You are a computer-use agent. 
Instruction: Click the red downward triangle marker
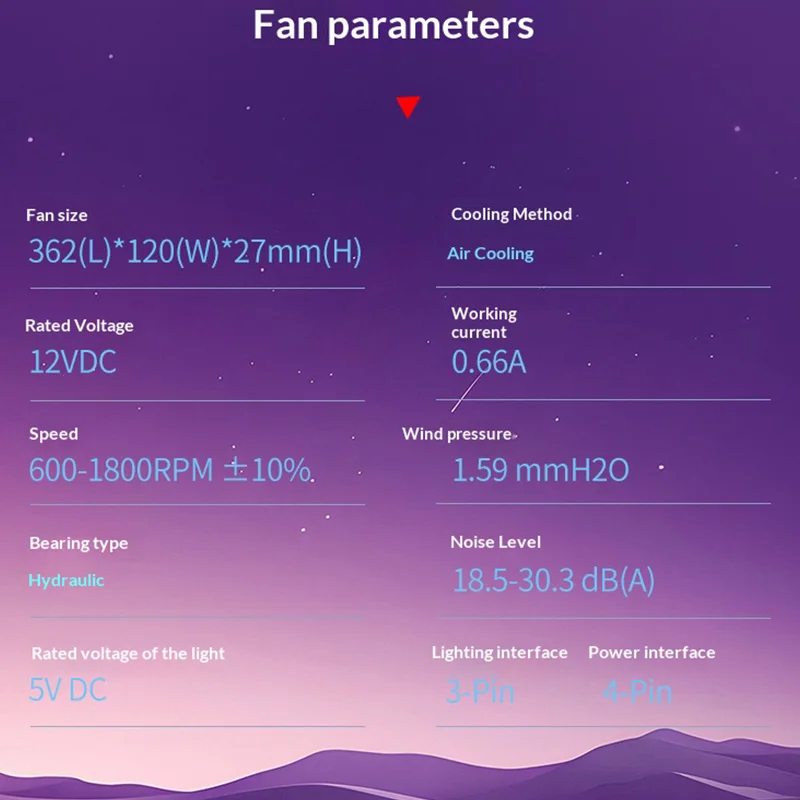(408, 107)
